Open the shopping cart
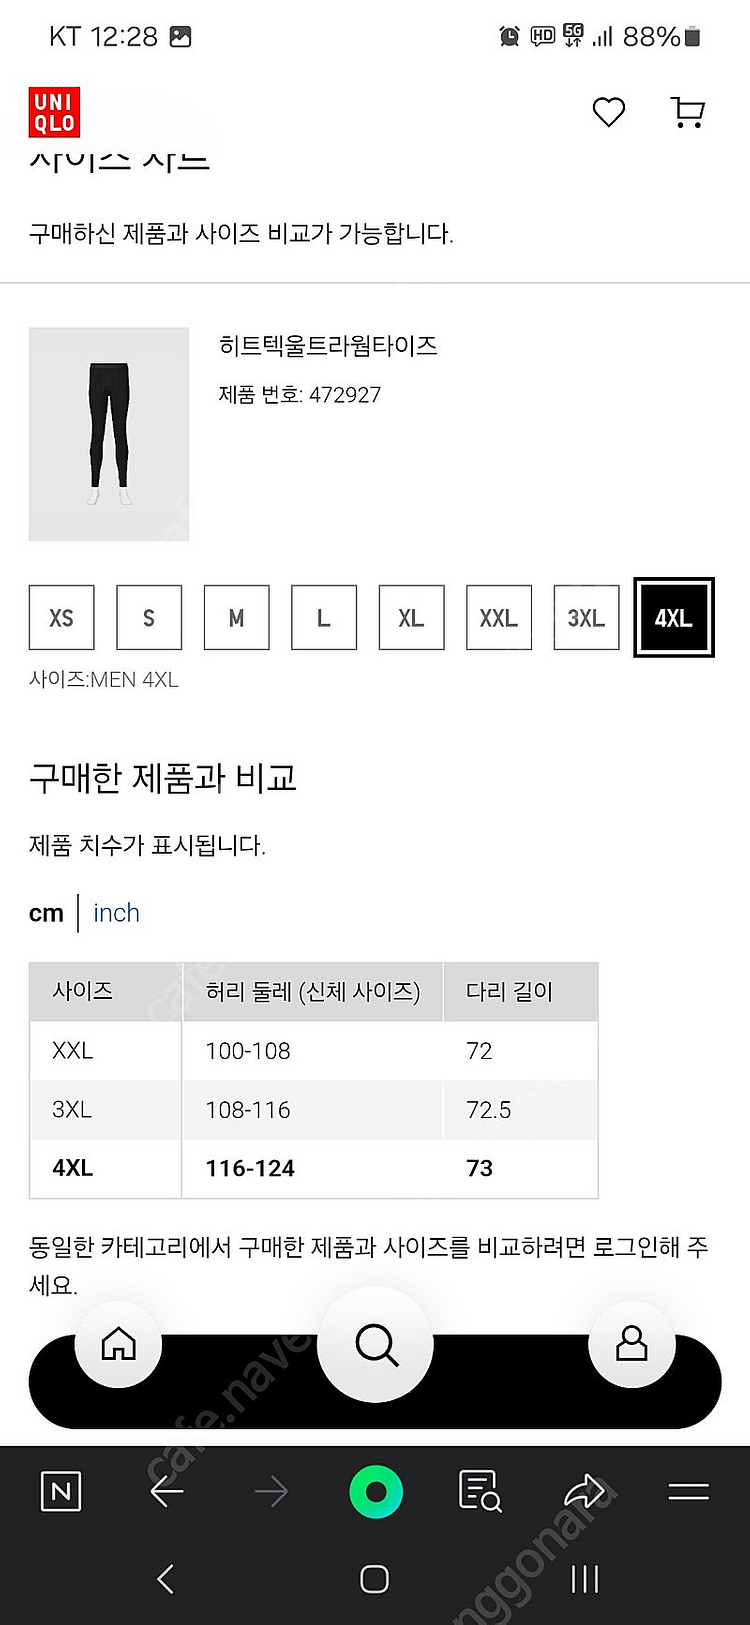 click(x=686, y=113)
